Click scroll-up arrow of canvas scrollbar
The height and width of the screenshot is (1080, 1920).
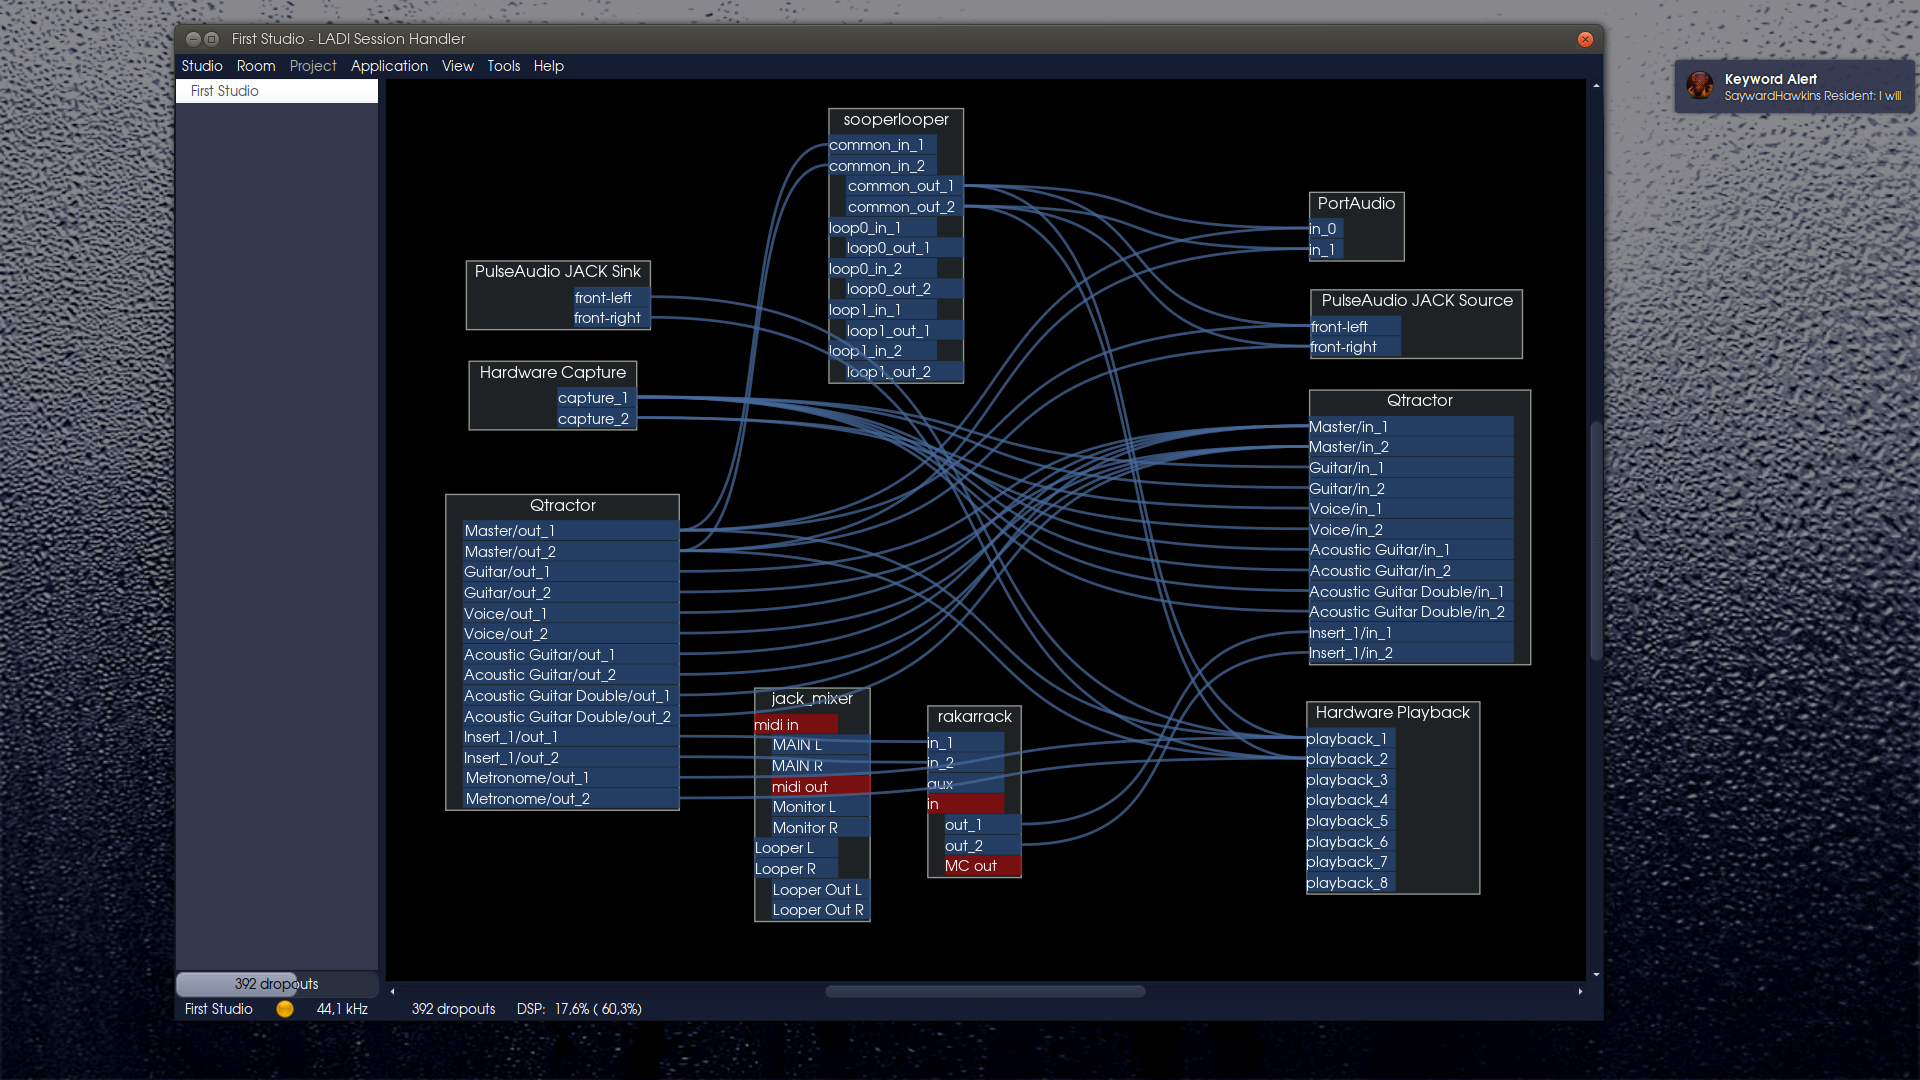1596,86
